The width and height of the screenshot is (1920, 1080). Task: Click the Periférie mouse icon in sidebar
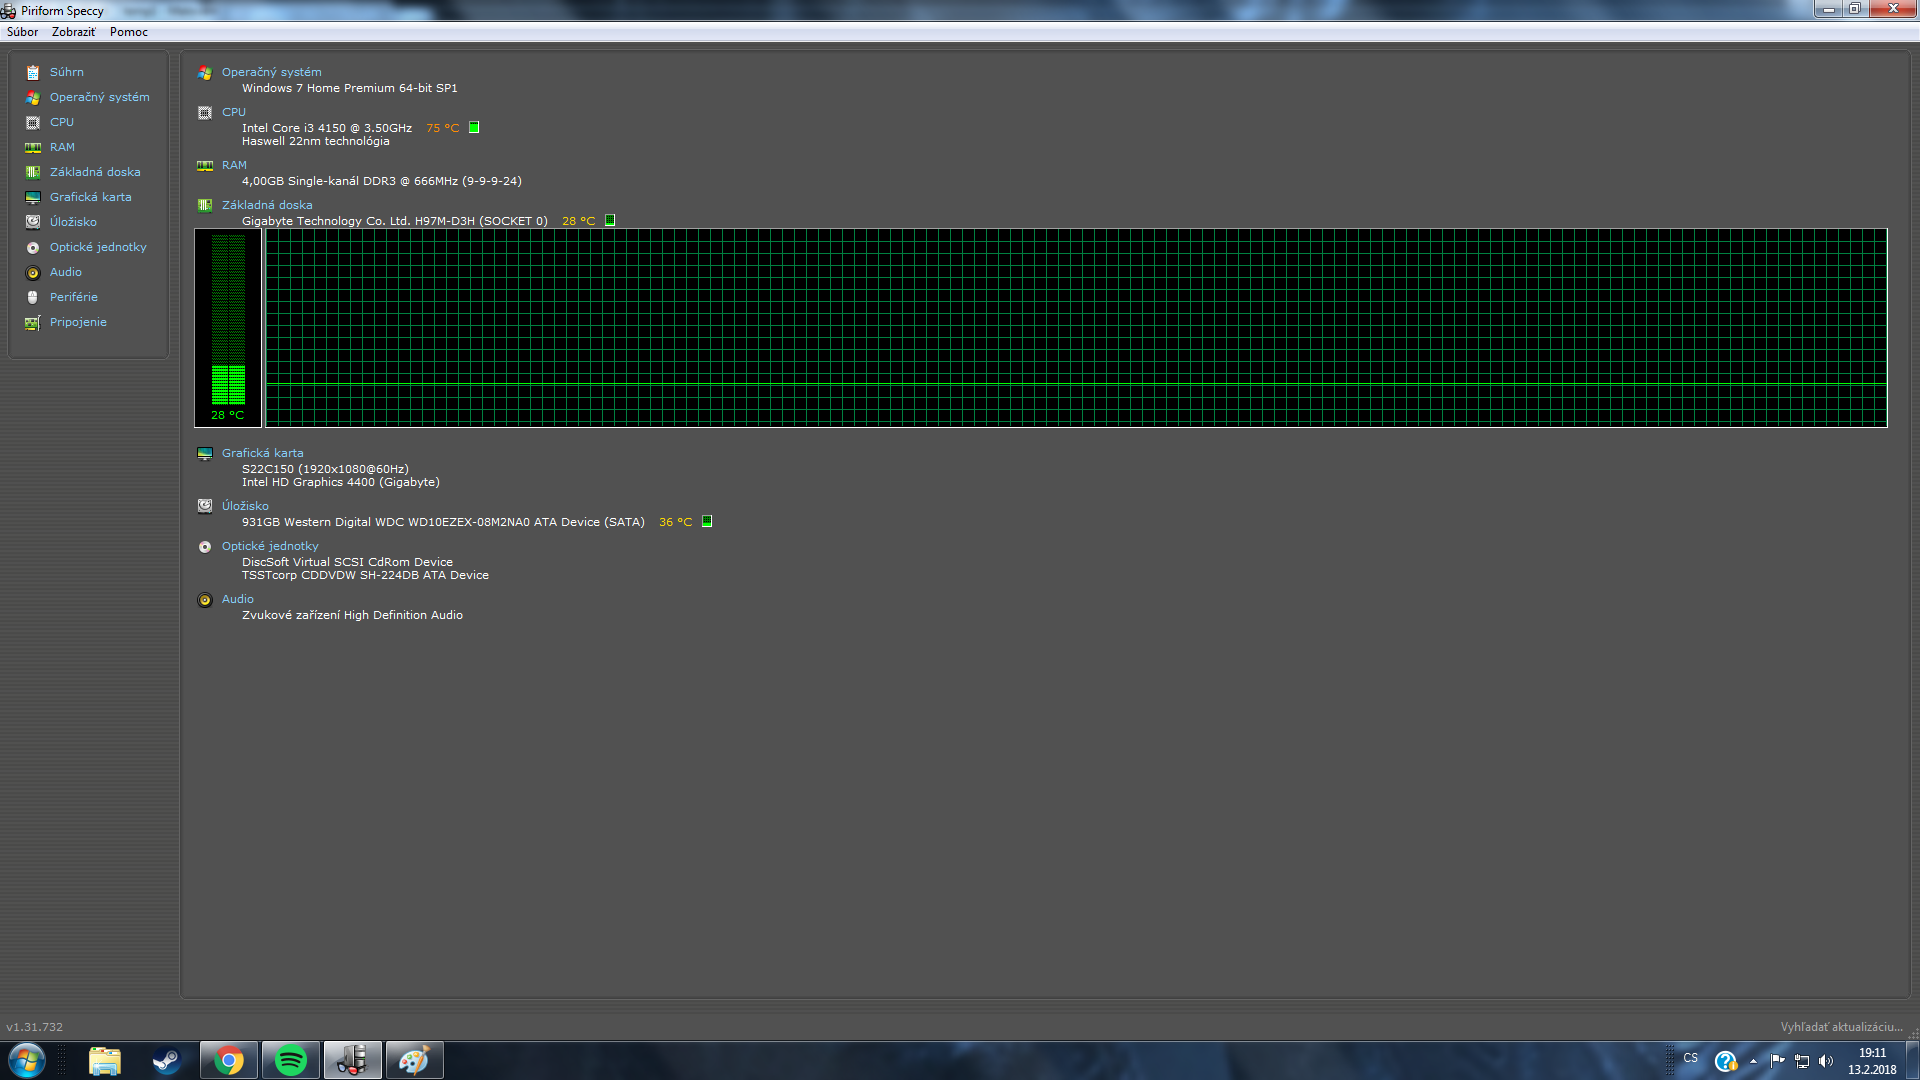click(x=33, y=298)
